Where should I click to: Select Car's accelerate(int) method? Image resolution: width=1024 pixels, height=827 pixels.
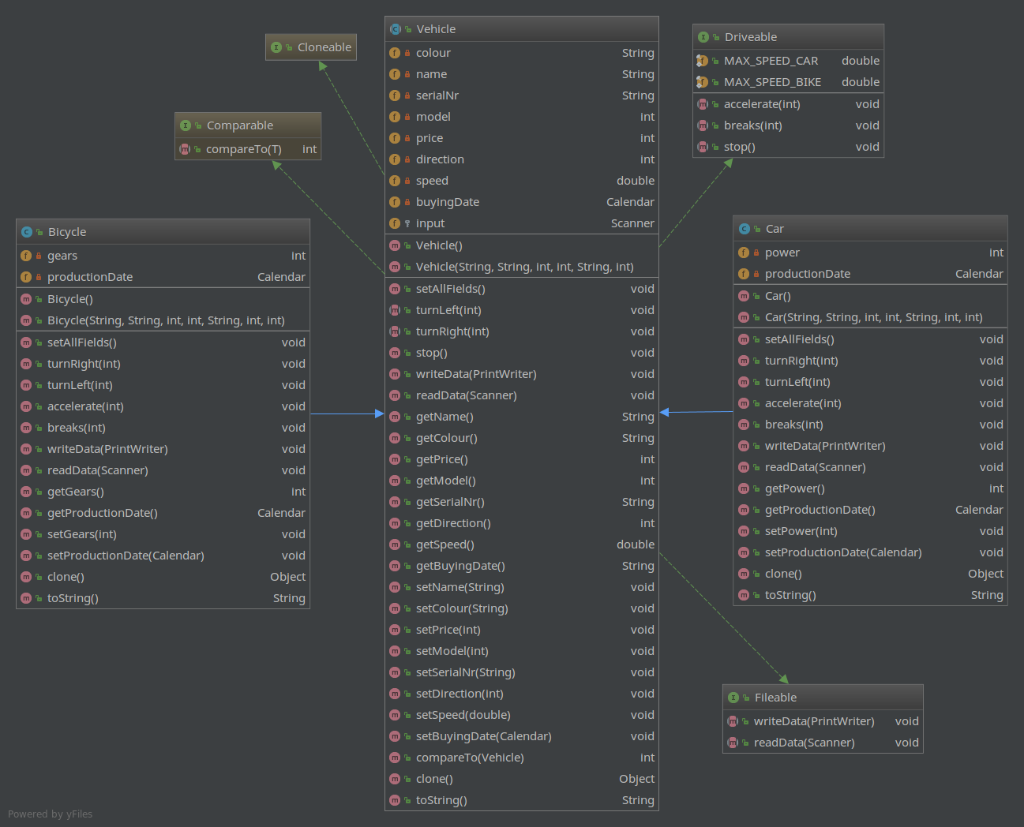(871, 404)
